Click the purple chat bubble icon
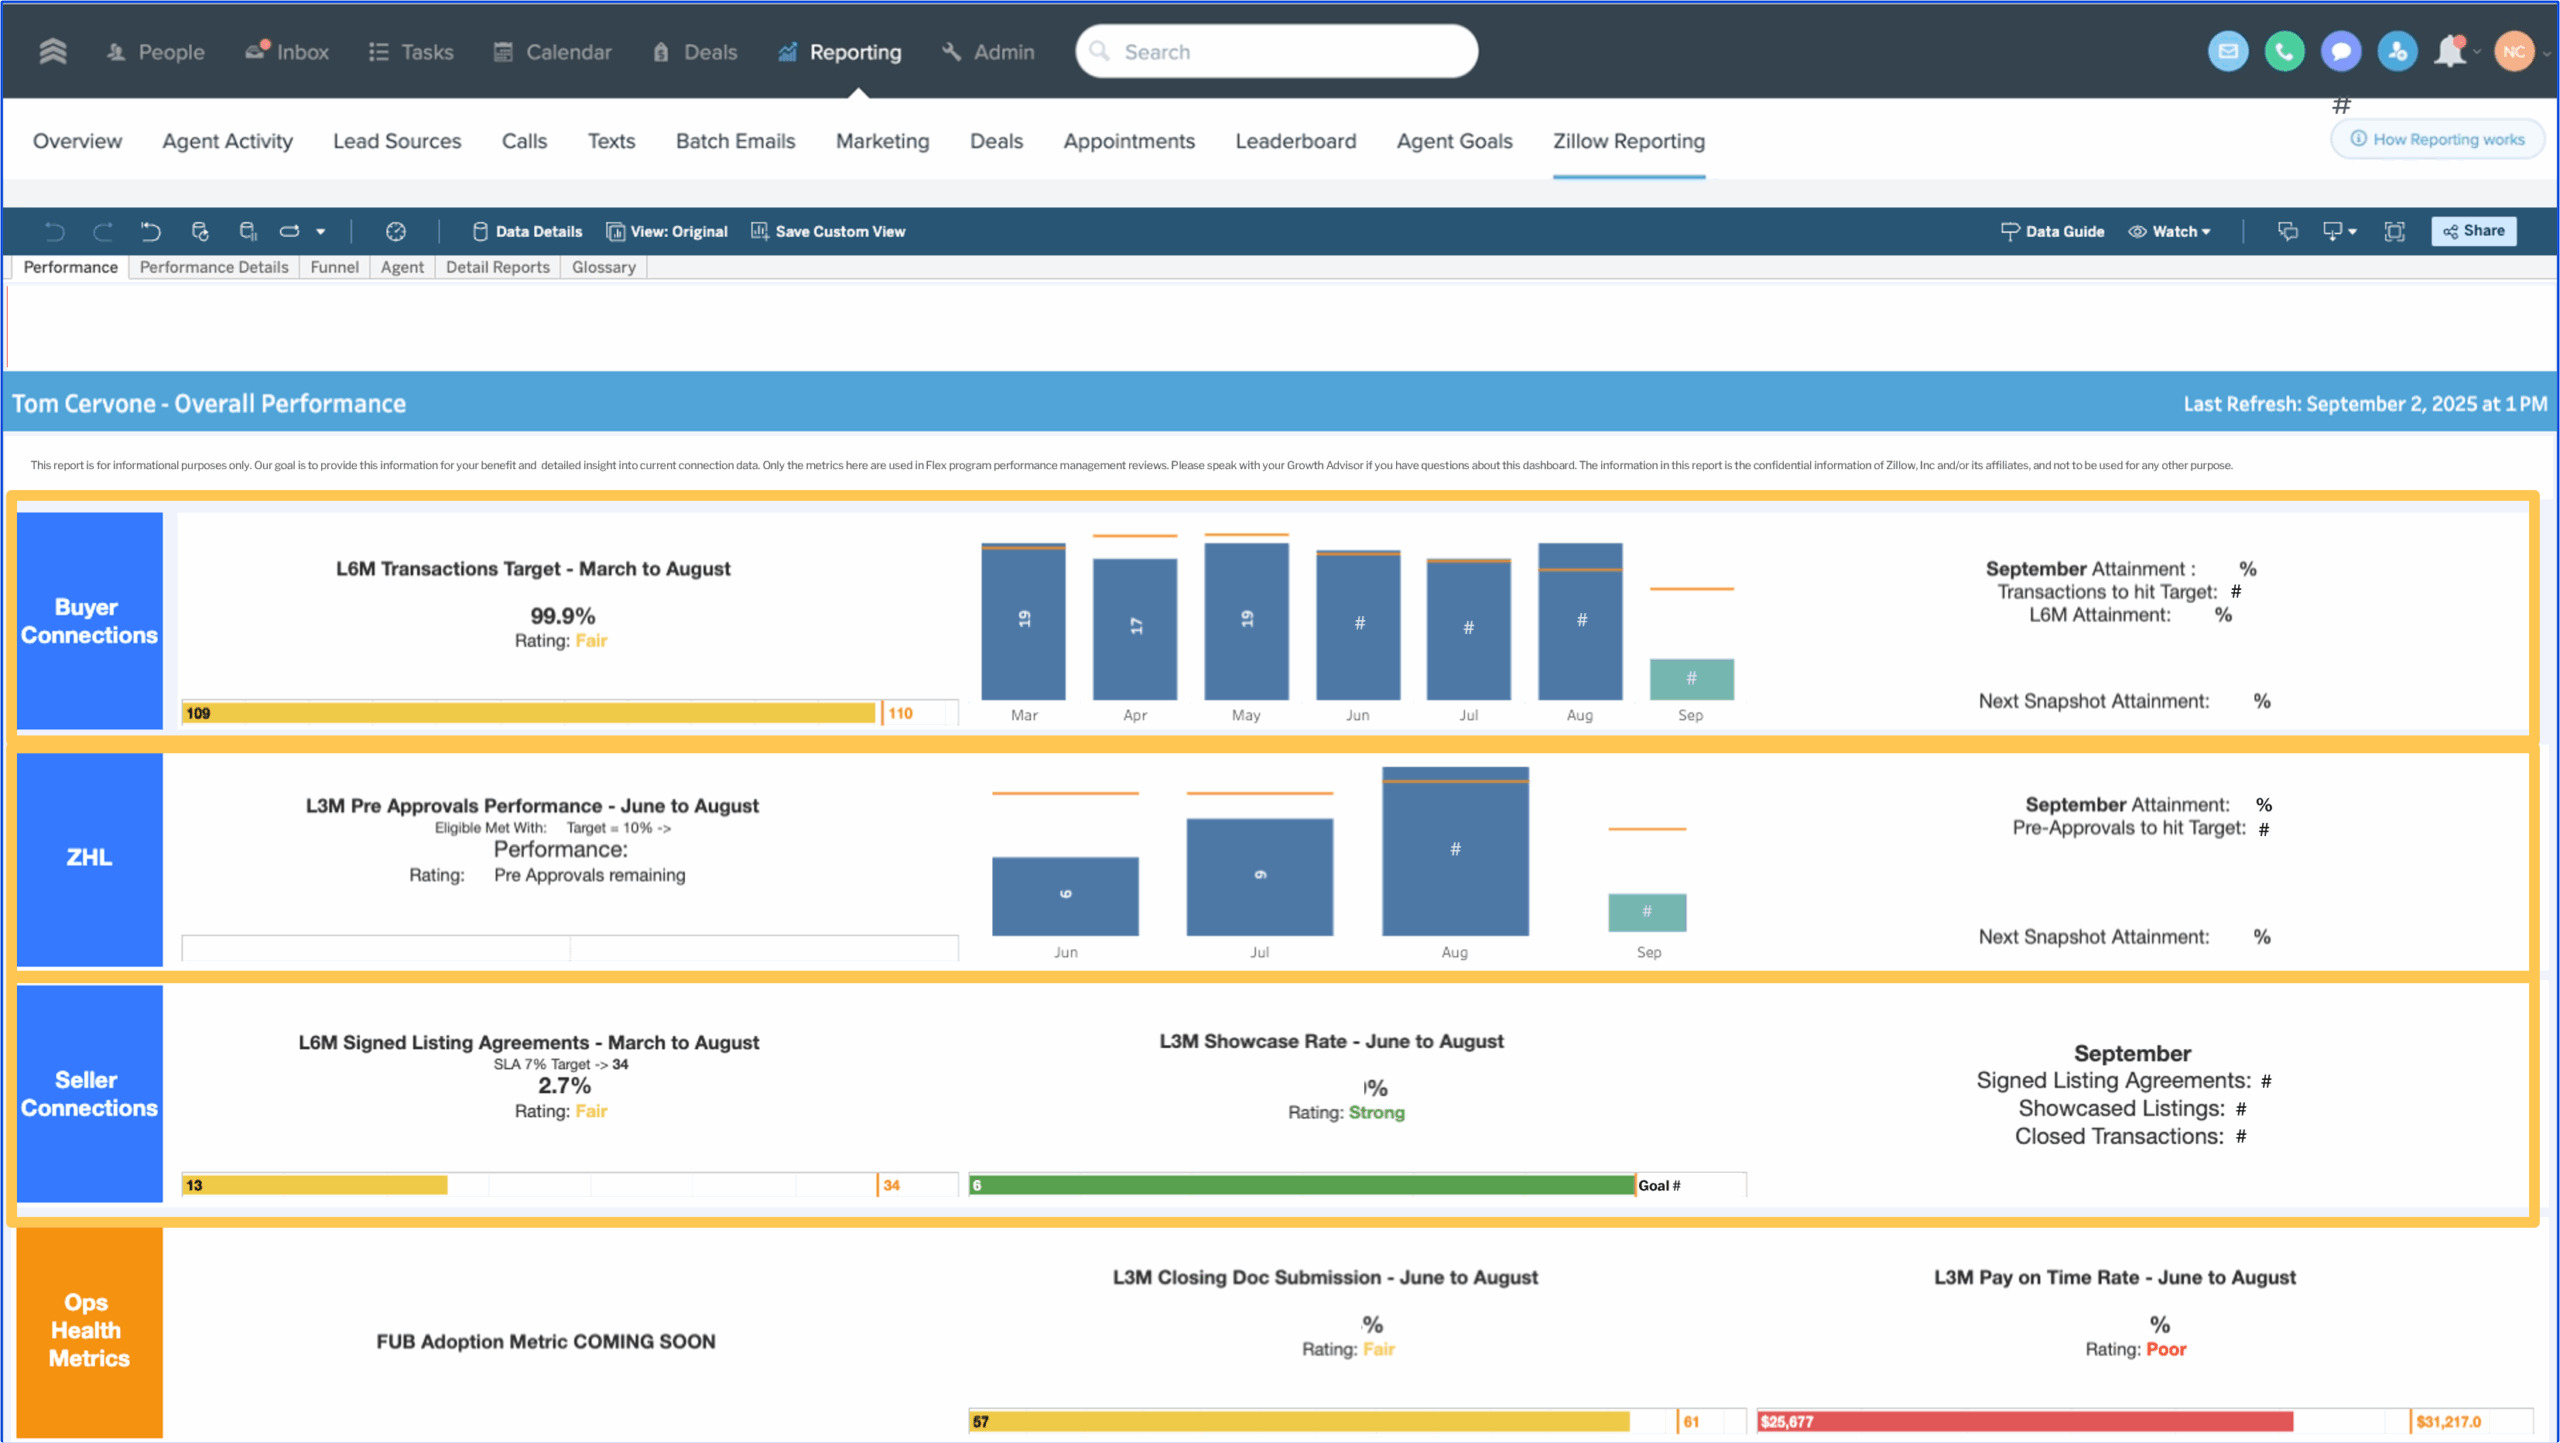Viewport: 2560px width, 1443px height. click(x=2340, y=52)
